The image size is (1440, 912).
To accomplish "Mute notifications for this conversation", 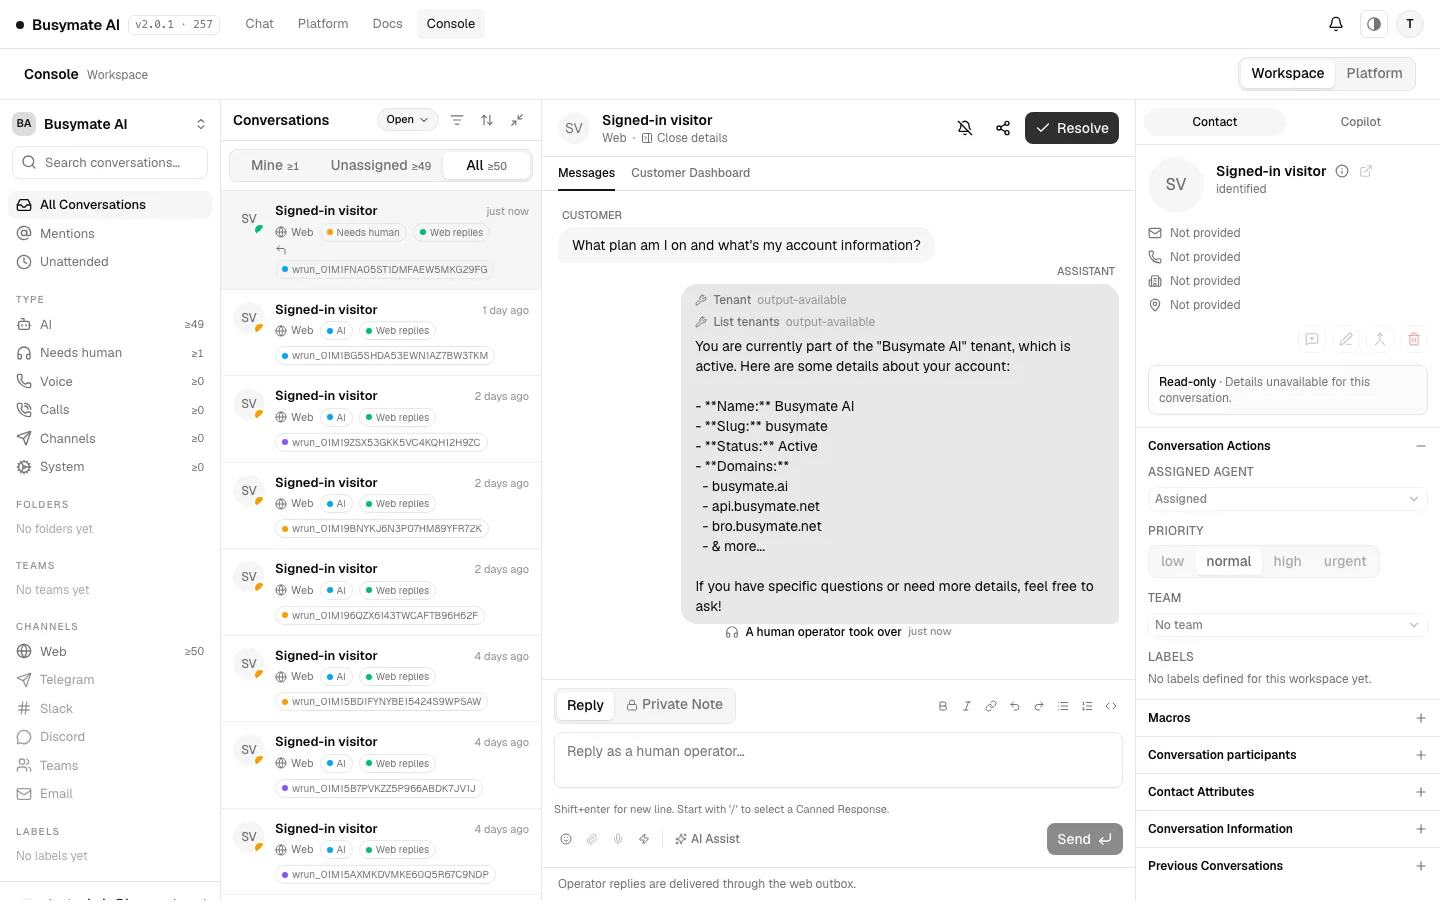I will click(x=965, y=128).
